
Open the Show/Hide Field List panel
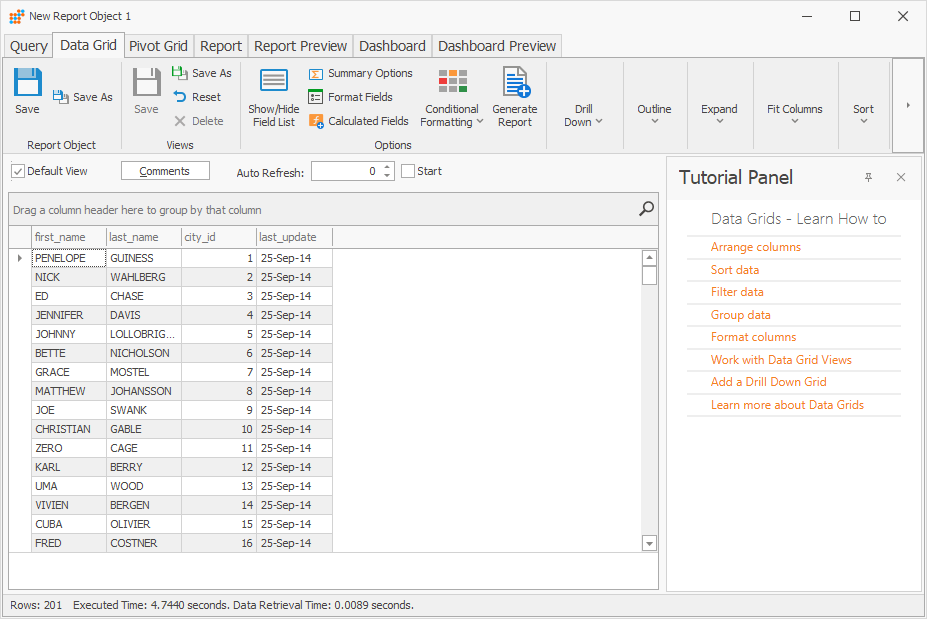[x=273, y=95]
